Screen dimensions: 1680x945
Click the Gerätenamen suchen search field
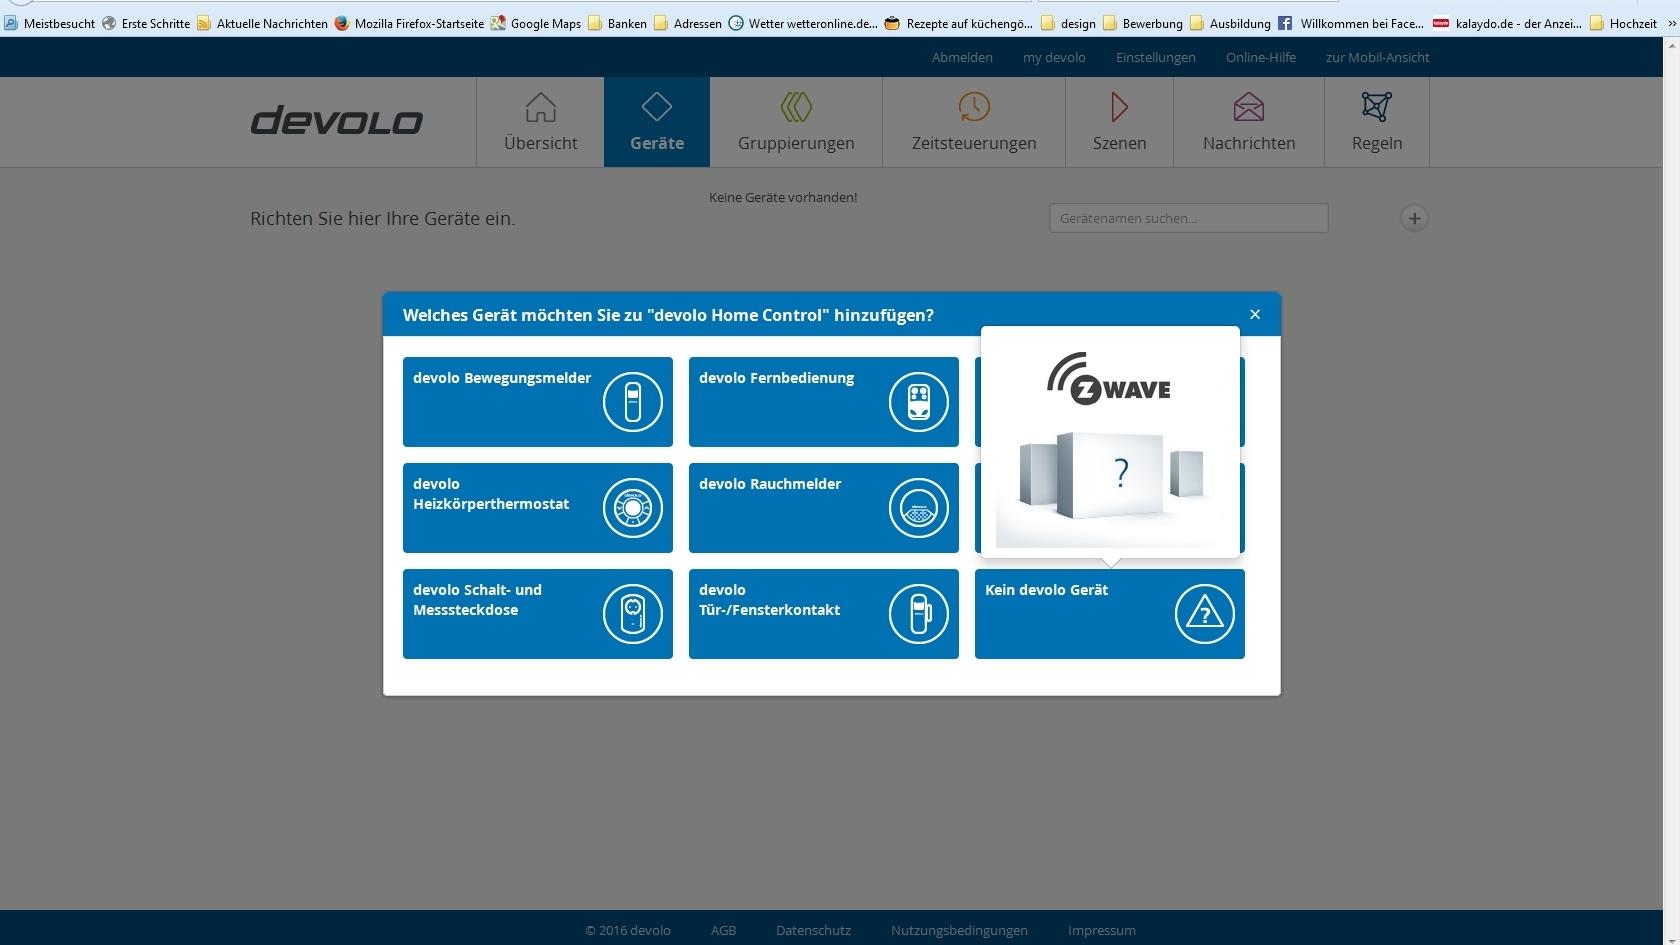tap(1188, 219)
